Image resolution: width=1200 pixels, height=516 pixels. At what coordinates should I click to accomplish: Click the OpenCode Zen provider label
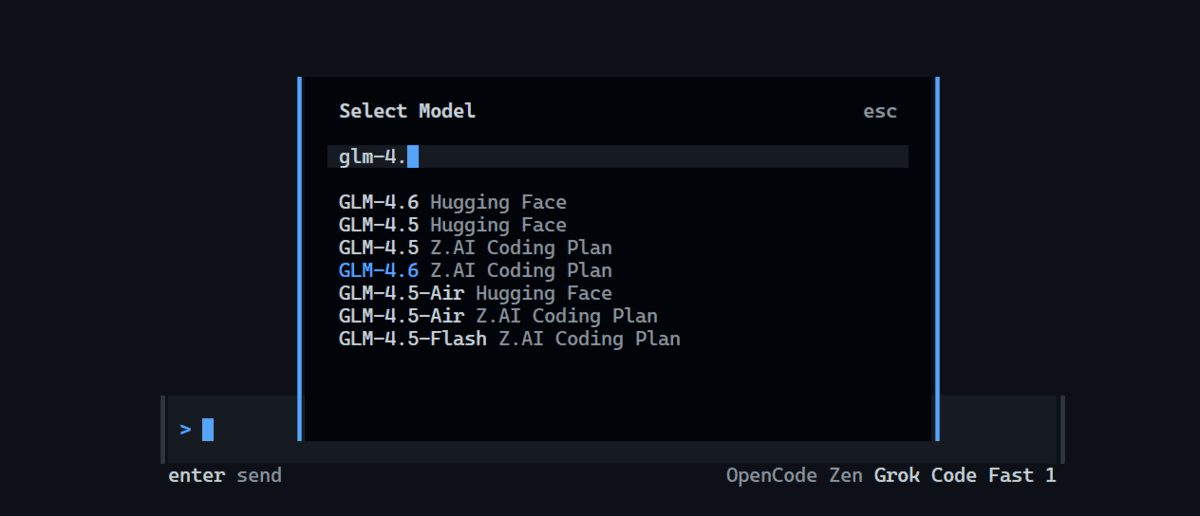click(x=795, y=476)
